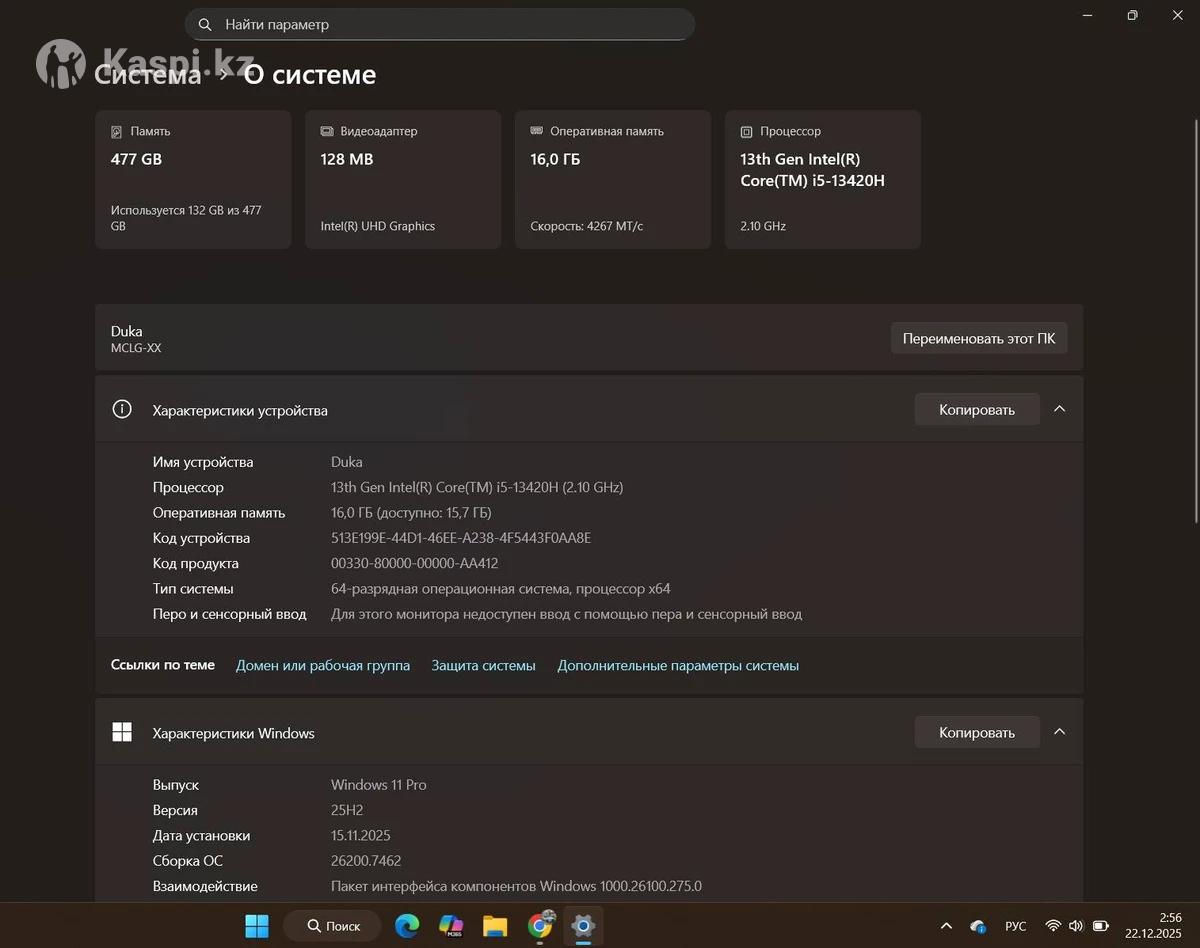The image size is (1200, 948).
Task: Open Домен или рабочая группа link
Action: pyautogui.click(x=322, y=665)
